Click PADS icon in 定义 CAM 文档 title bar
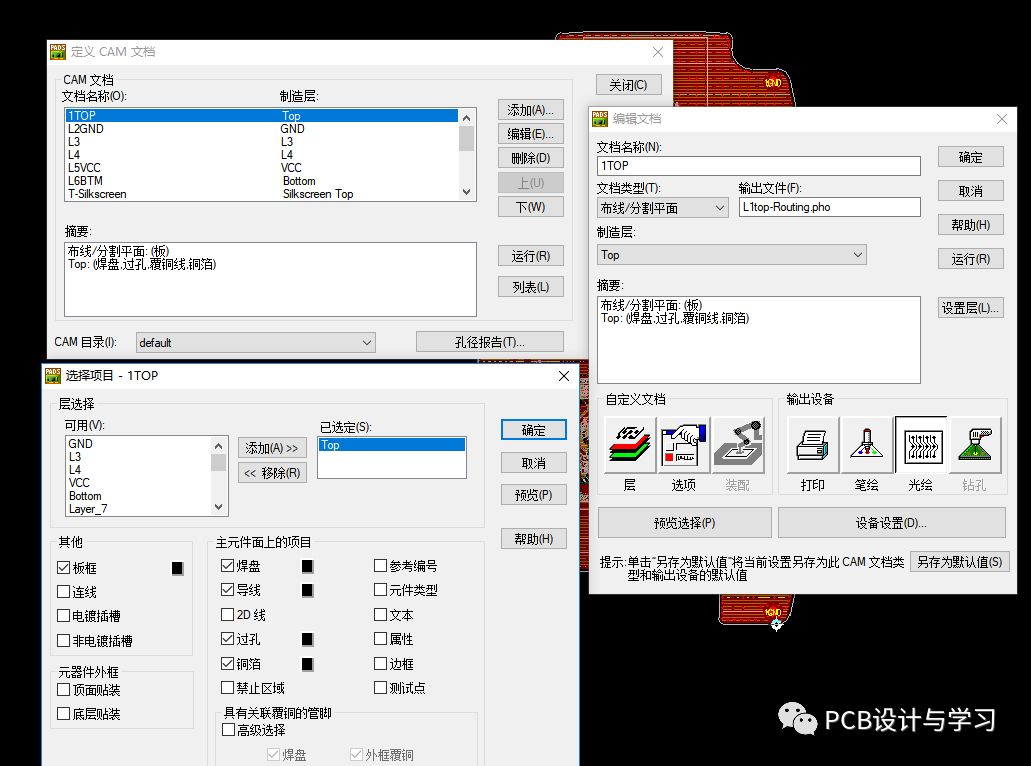 [x=58, y=51]
